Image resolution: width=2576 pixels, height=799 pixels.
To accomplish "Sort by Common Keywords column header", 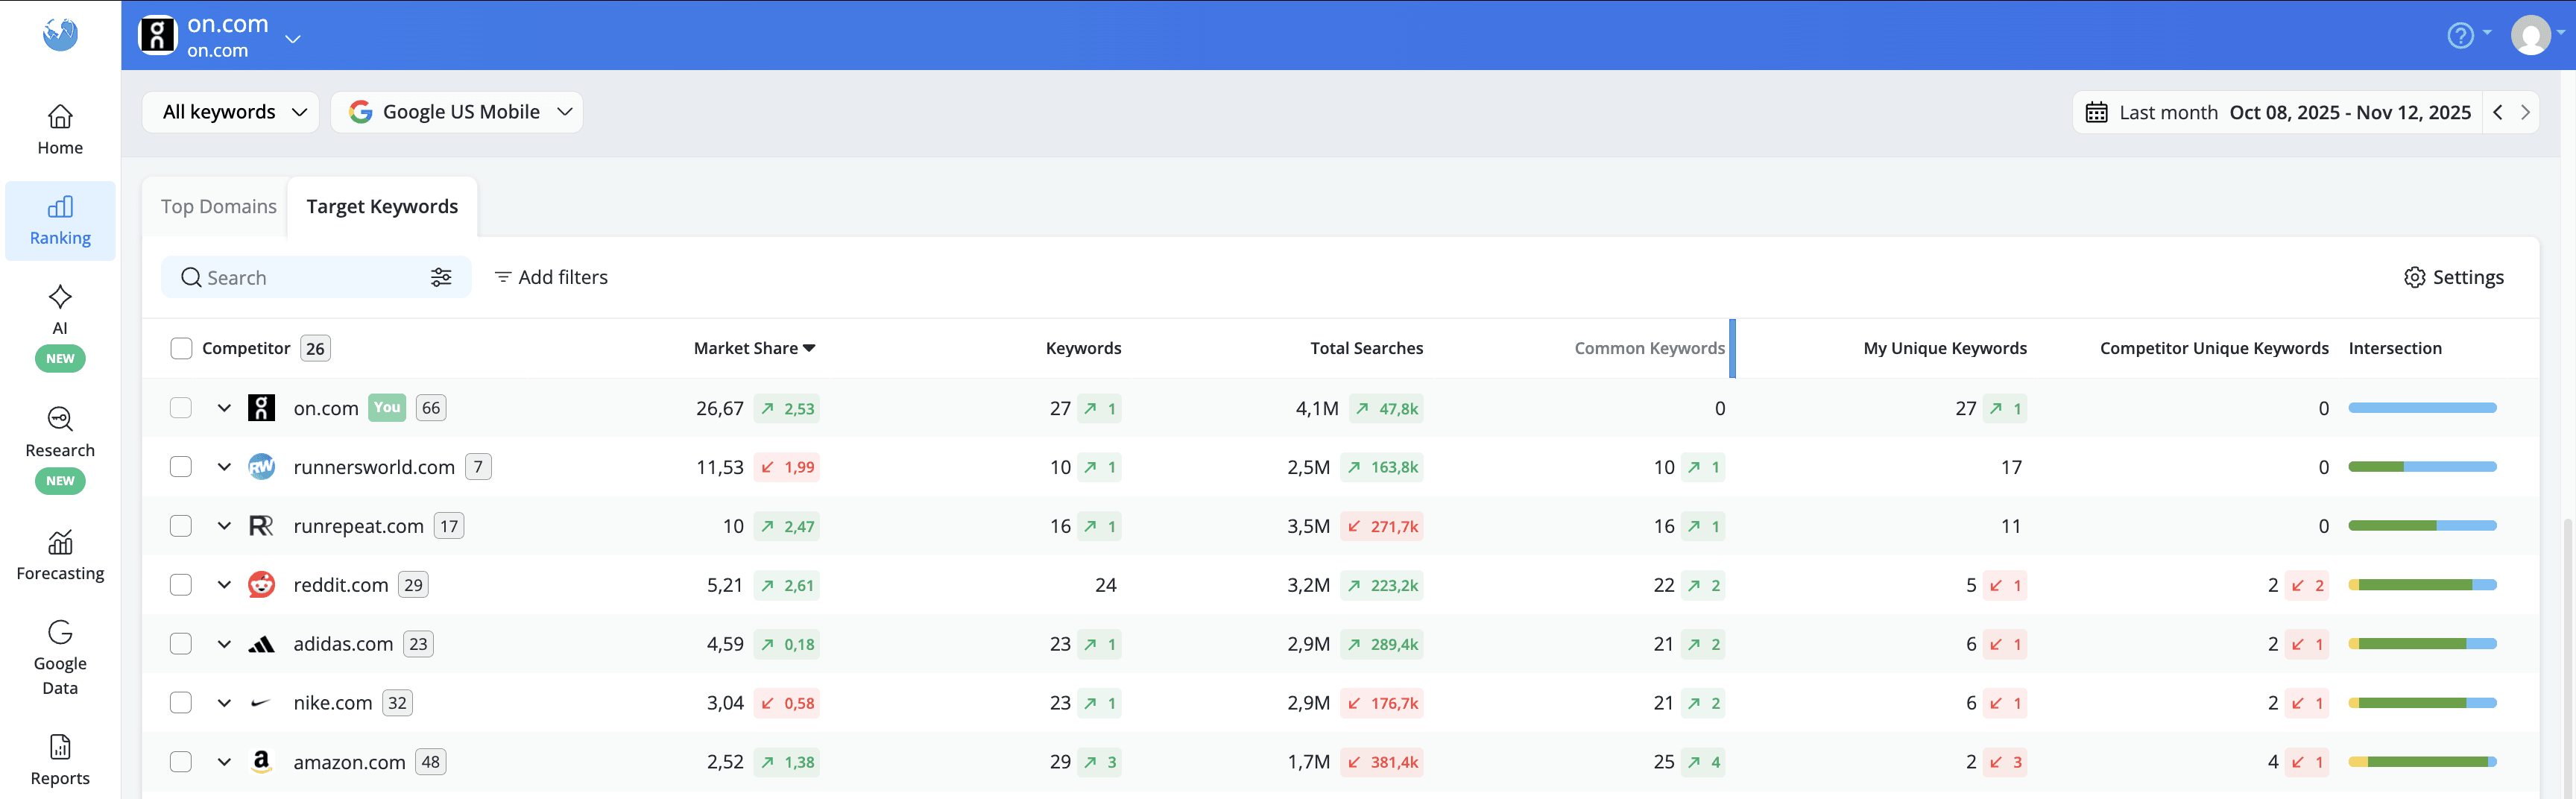I will [x=1649, y=348].
